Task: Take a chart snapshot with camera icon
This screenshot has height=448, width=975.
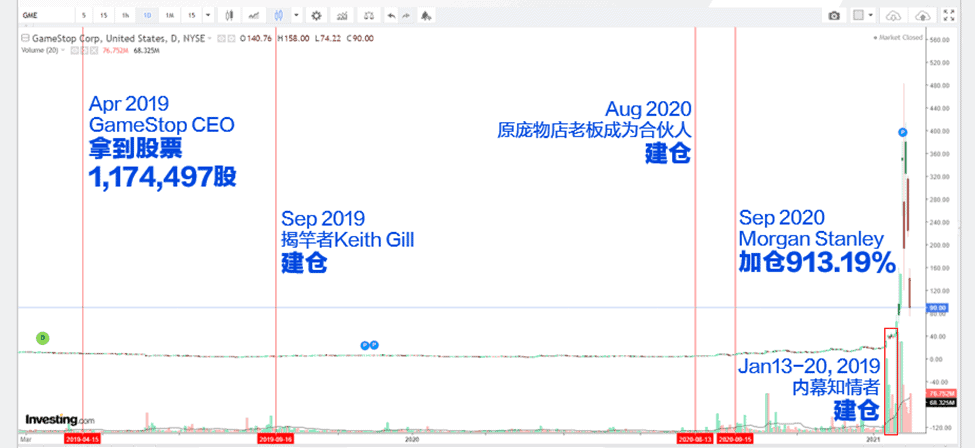Action: coord(834,15)
